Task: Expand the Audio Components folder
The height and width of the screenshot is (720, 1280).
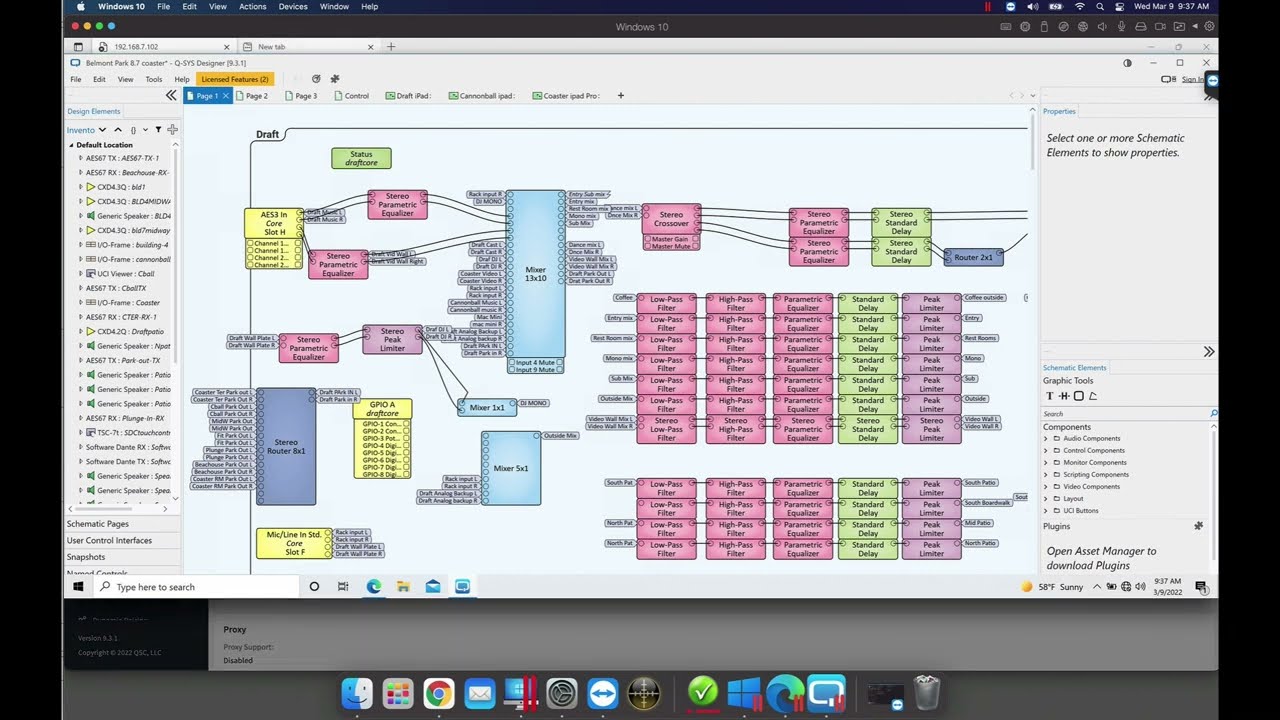Action: pos(1046,439)
